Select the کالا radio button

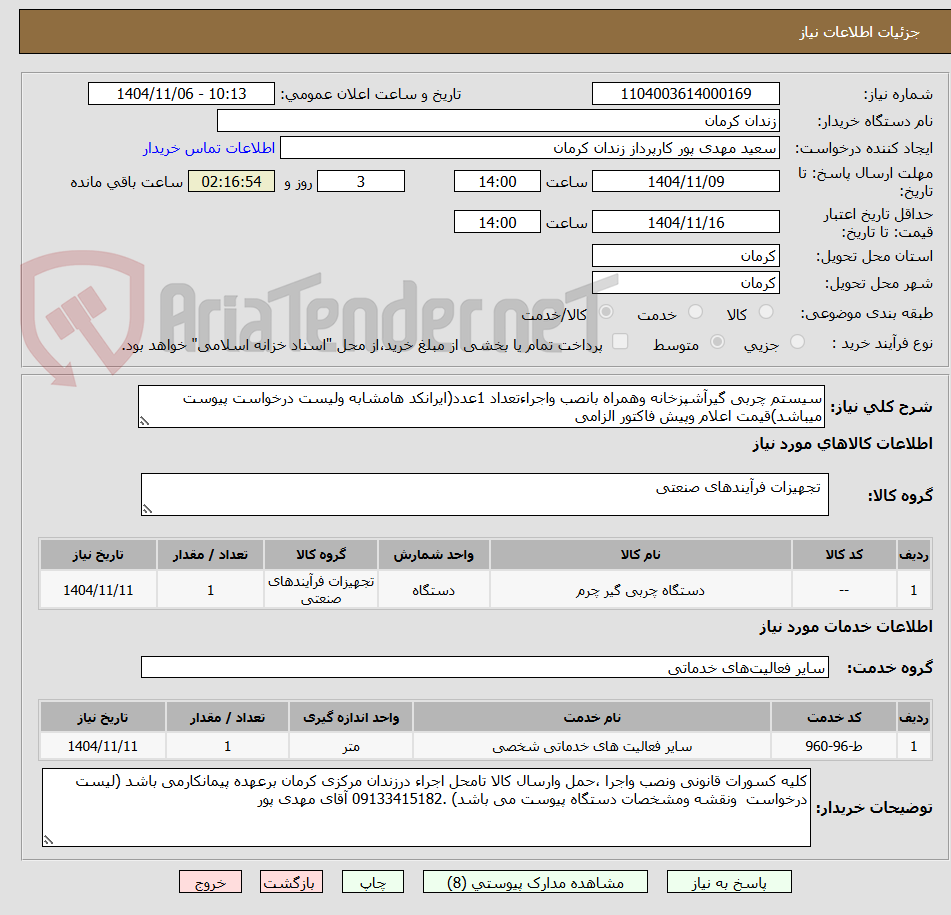coord(766,312)
